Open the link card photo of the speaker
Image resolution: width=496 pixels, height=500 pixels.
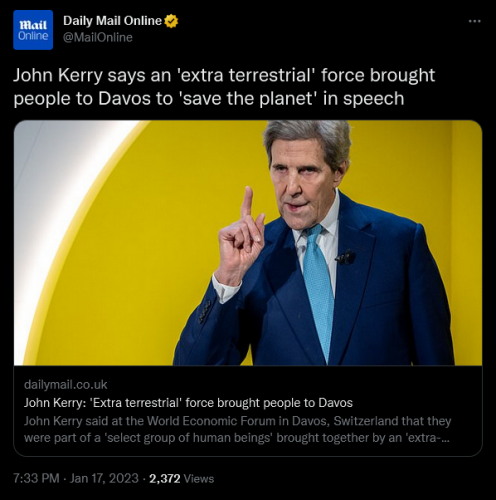[x=248, y=243]
